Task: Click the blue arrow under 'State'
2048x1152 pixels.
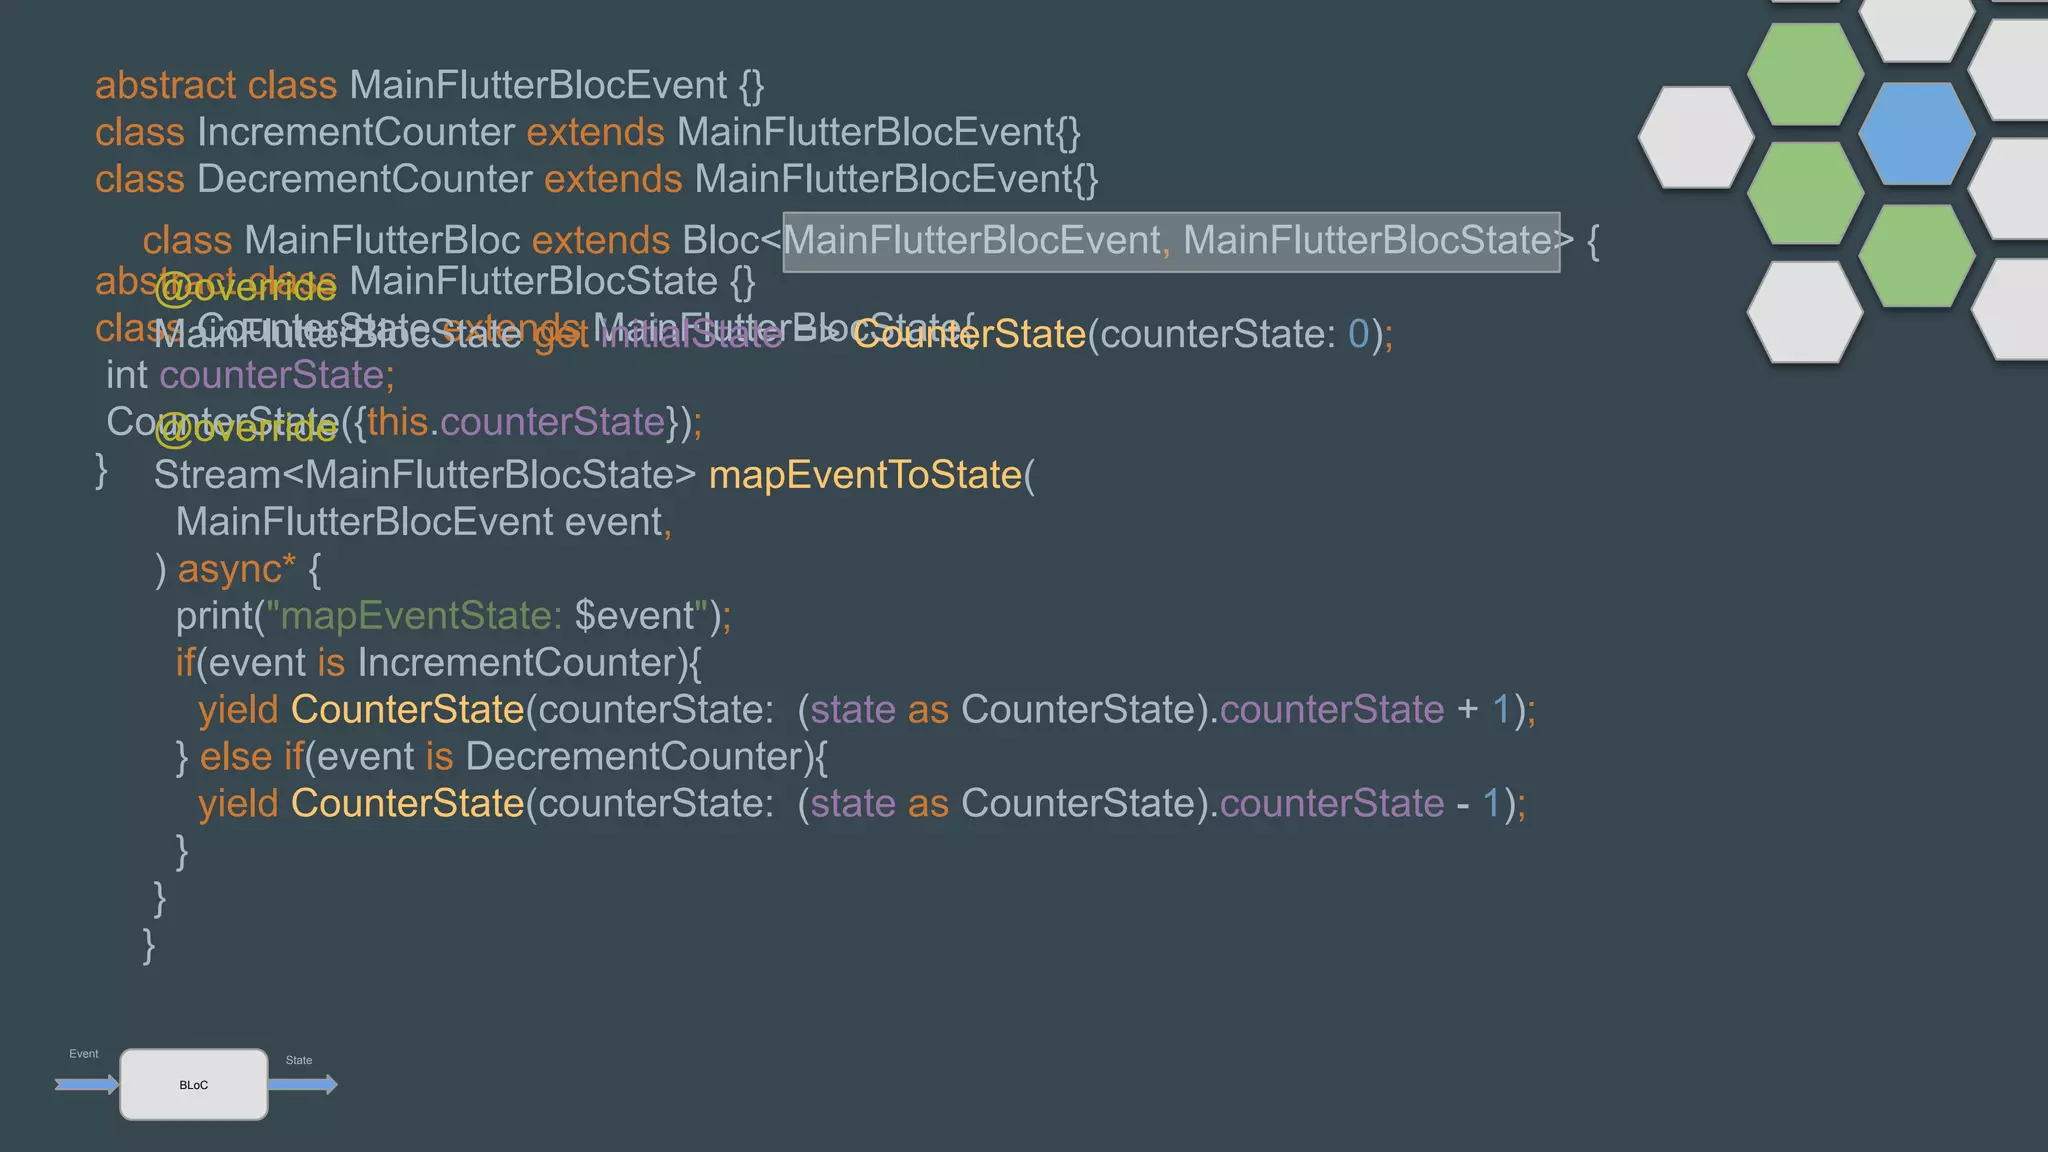Action: click(x=303, y=1085)
